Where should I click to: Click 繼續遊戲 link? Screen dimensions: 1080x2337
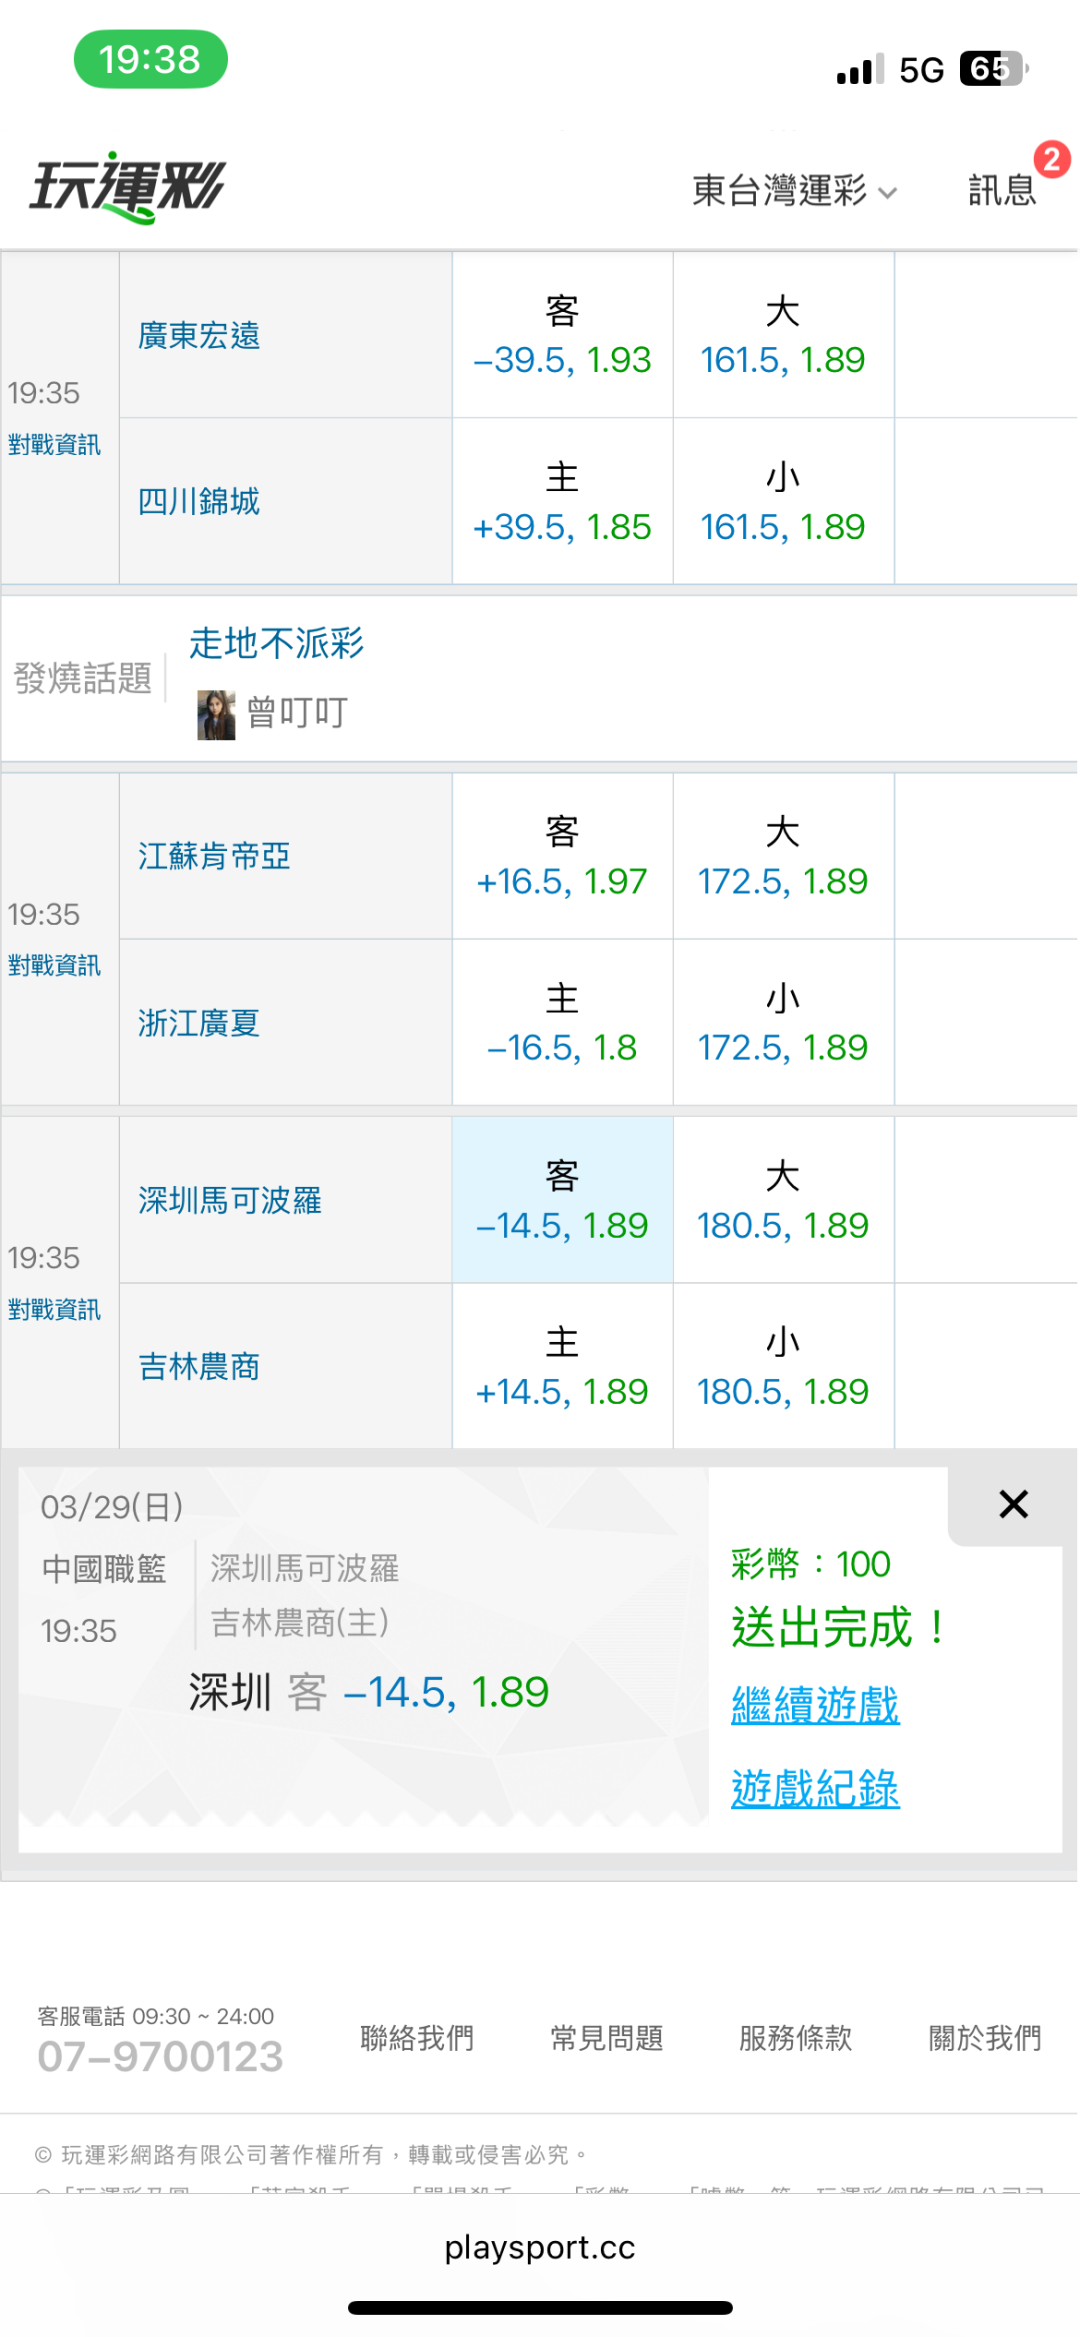point(815,1705)
